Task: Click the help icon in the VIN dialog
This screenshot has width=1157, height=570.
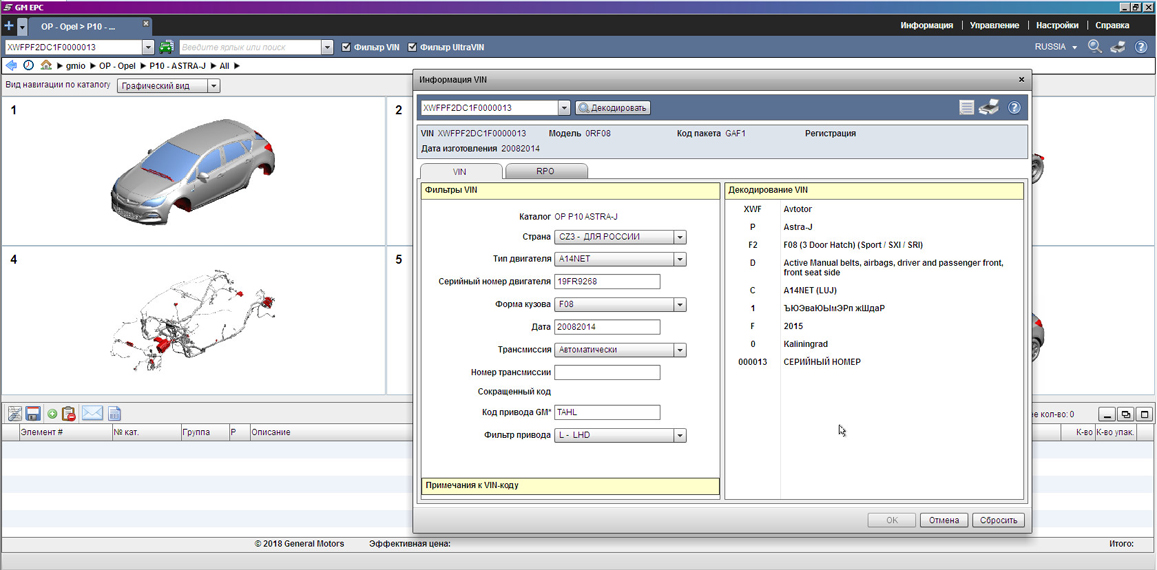Action: click(x=1014, y=108)
